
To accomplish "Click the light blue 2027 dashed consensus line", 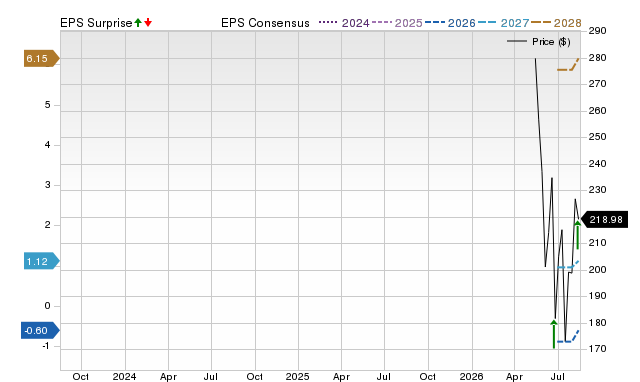I will (x=568, y=265).
